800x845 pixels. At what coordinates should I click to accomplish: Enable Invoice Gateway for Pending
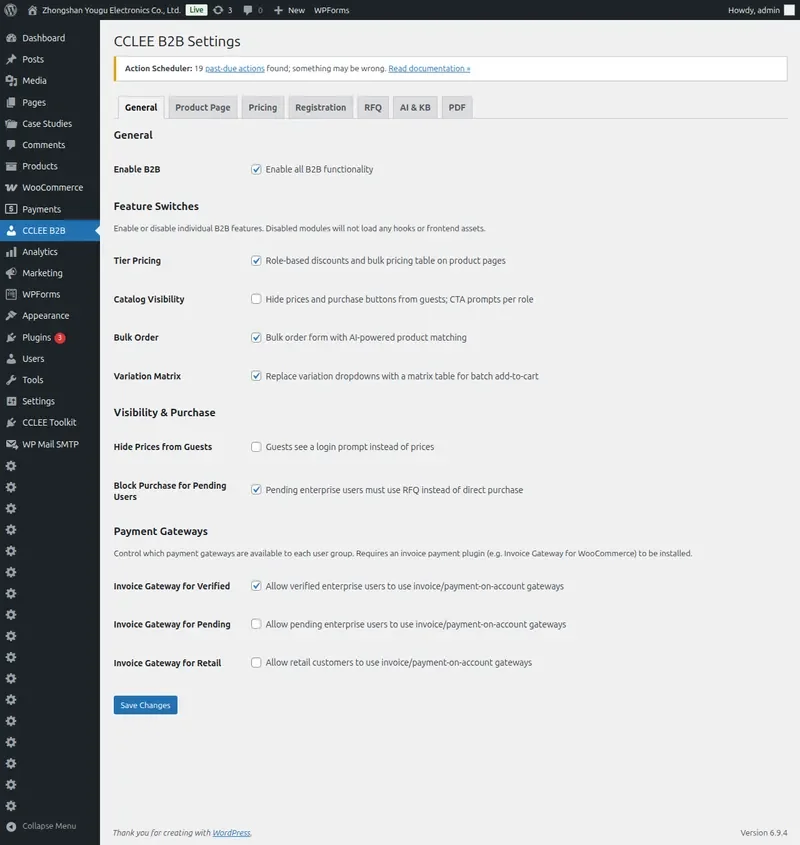coord(256,624)
